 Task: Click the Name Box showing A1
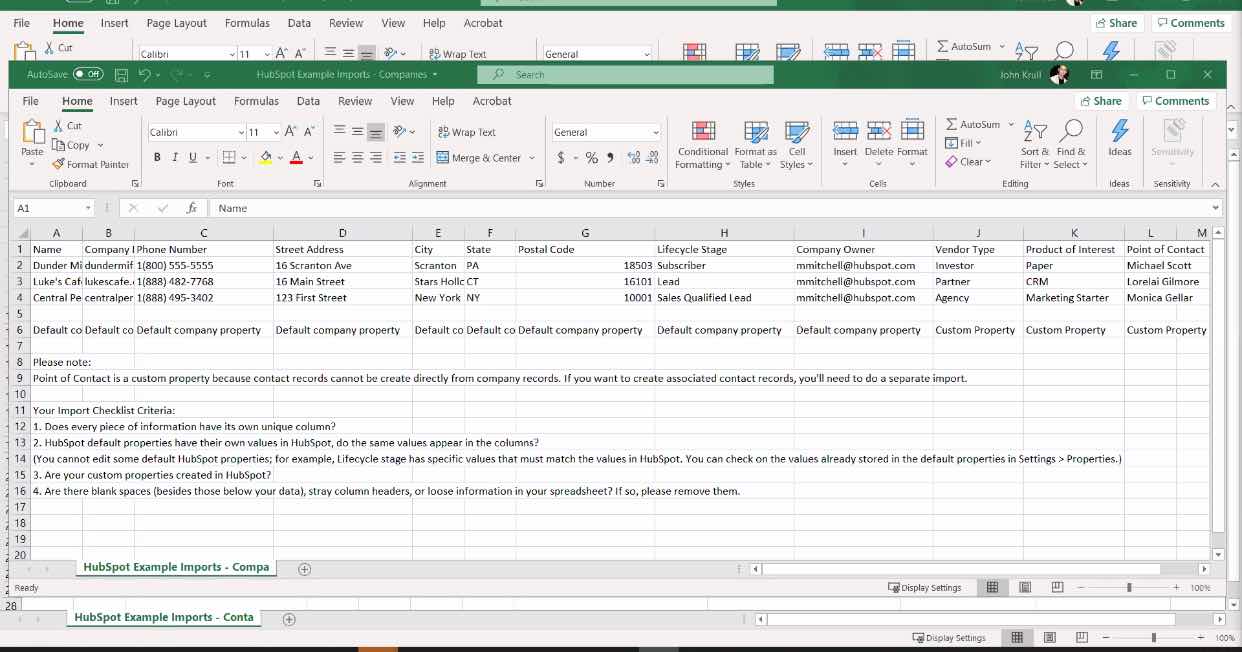click(54, 208)
